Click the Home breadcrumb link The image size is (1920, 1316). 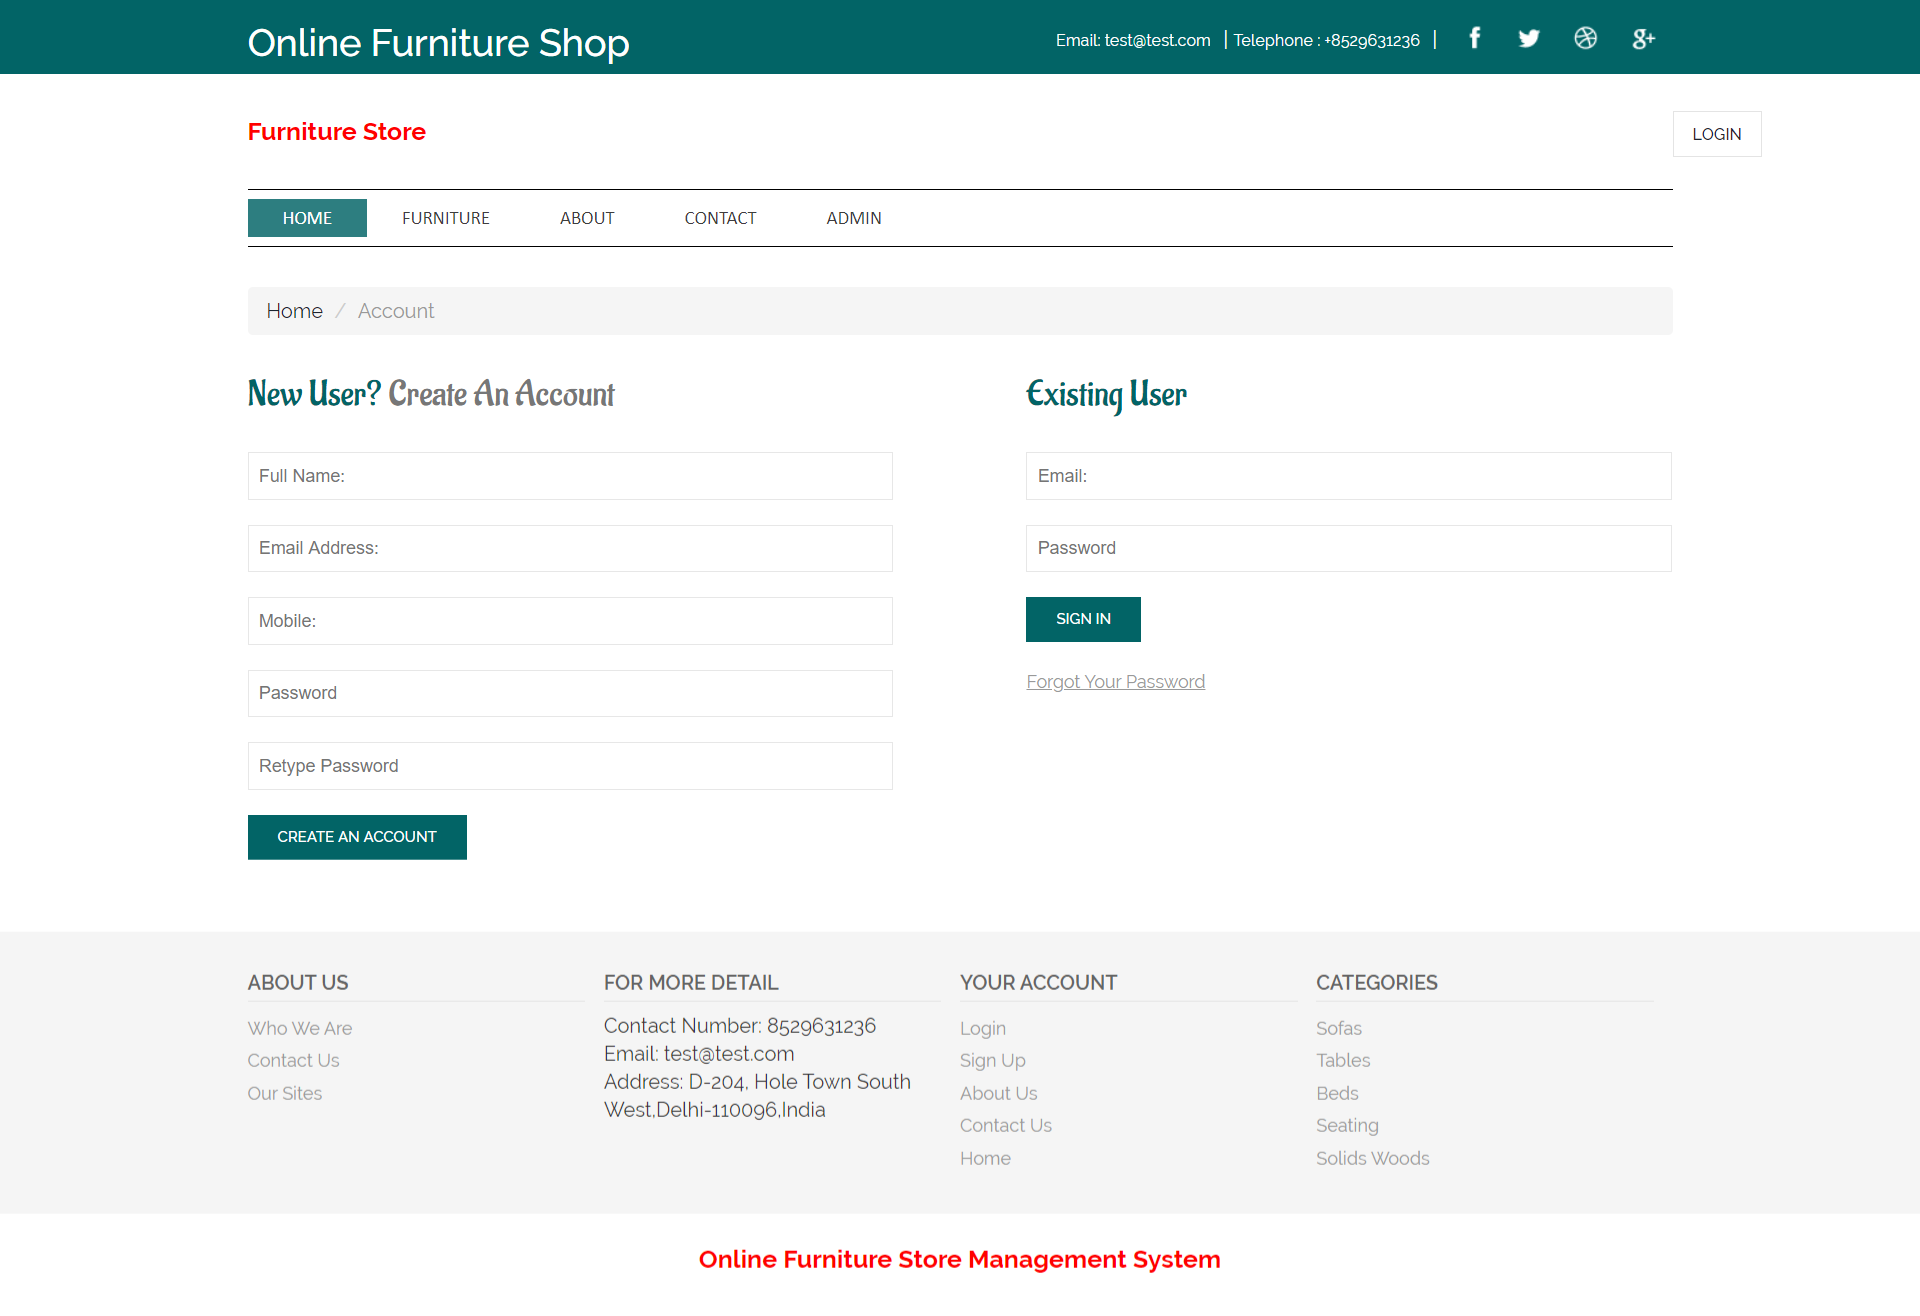294,311
